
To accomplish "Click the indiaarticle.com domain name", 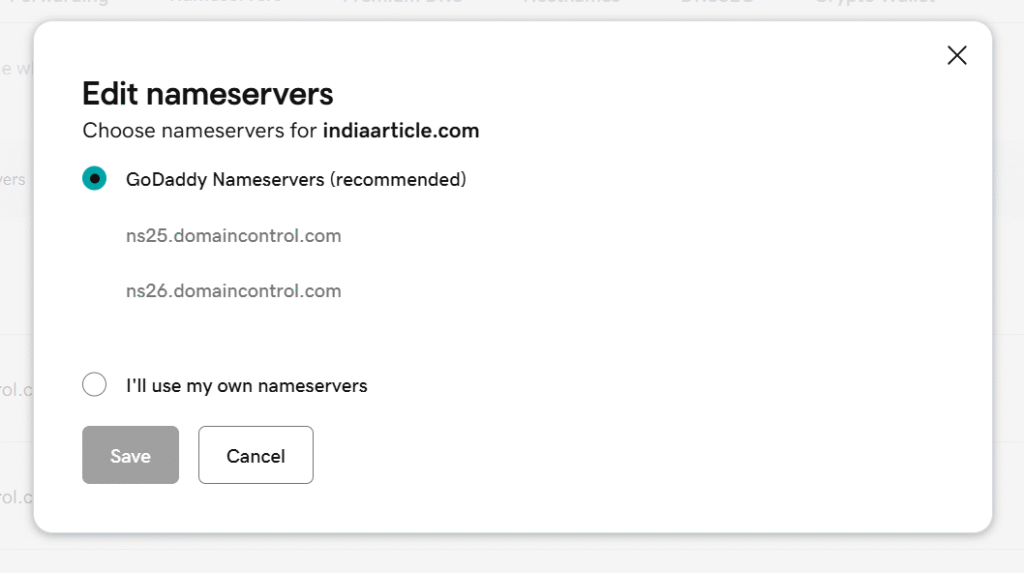I will (x=401, y=130).
